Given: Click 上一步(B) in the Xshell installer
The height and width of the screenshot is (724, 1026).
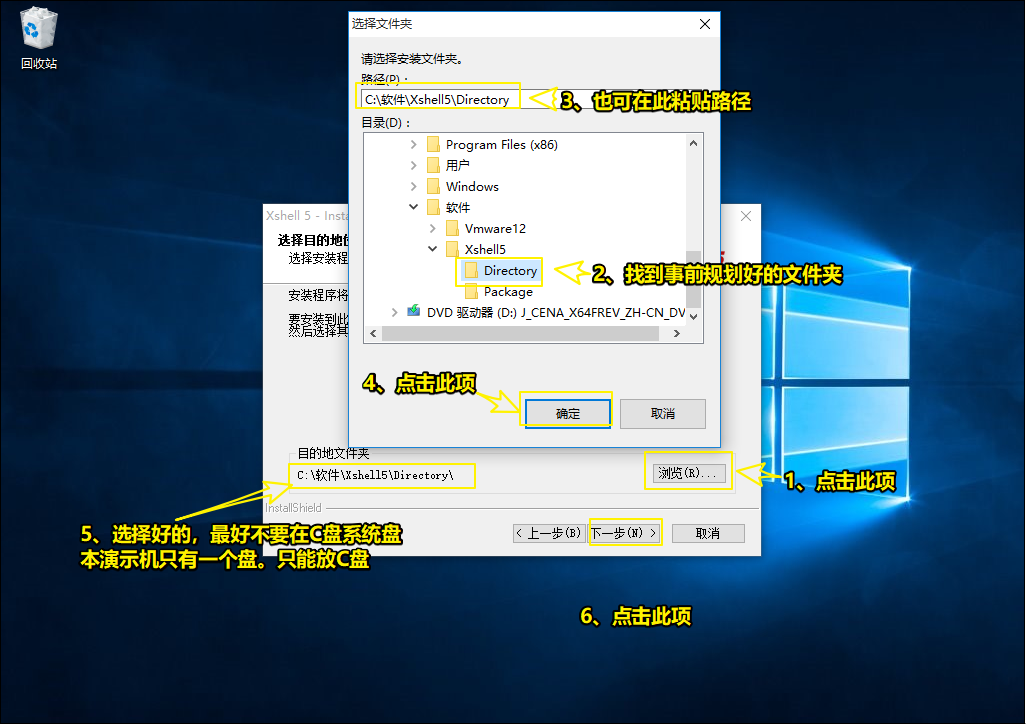Looking at the screenshot, I should 550,533.
